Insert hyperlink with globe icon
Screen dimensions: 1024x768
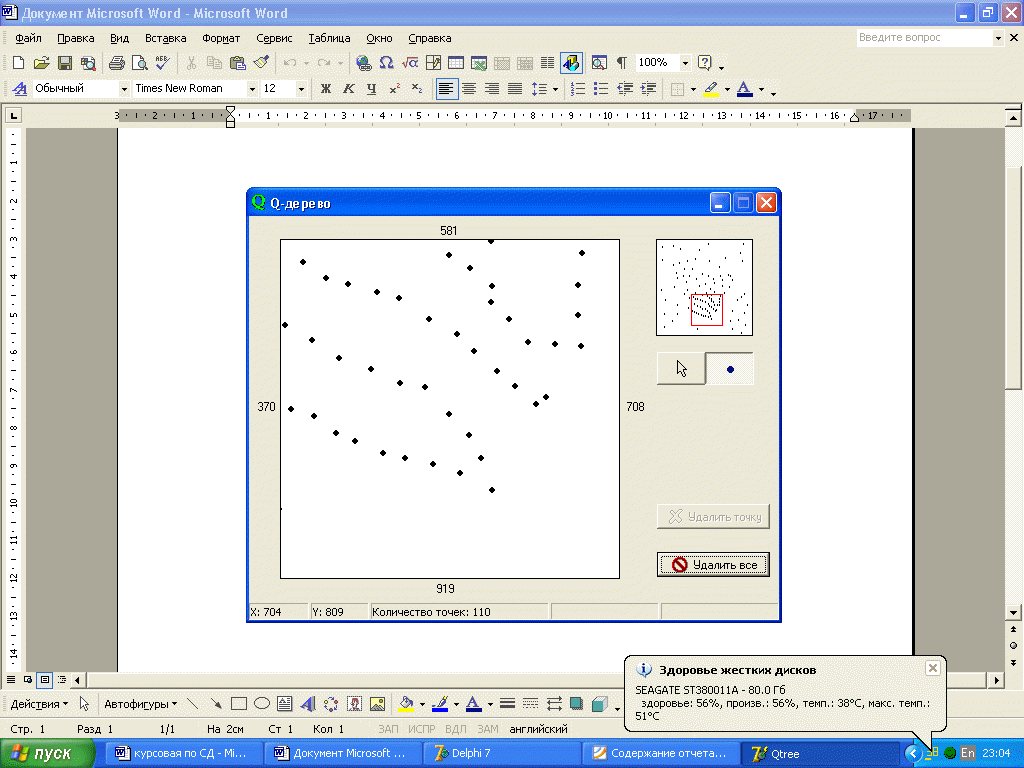(x=363, y=63)
